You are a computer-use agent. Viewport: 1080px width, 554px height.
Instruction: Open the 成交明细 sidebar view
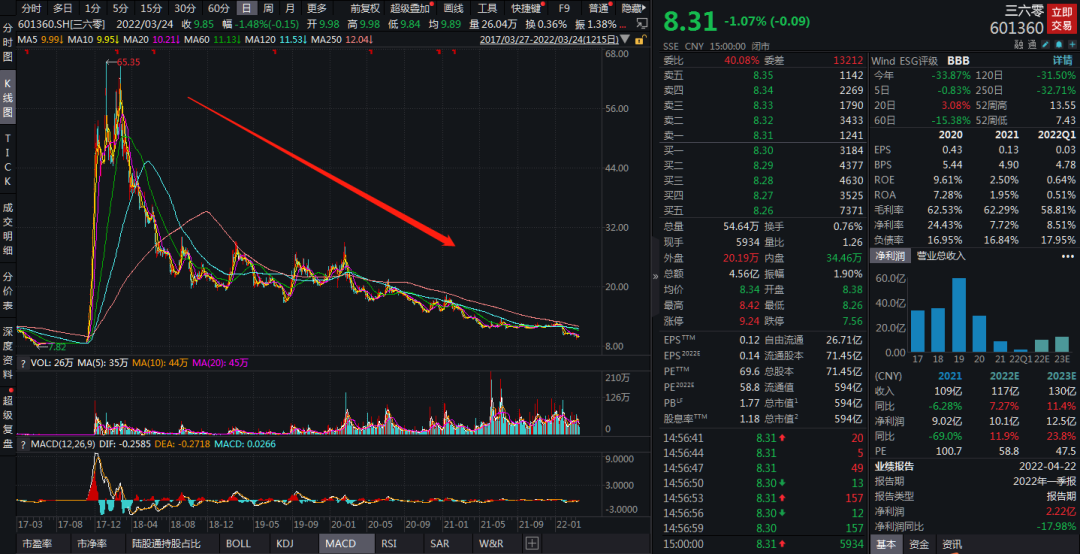8,228
